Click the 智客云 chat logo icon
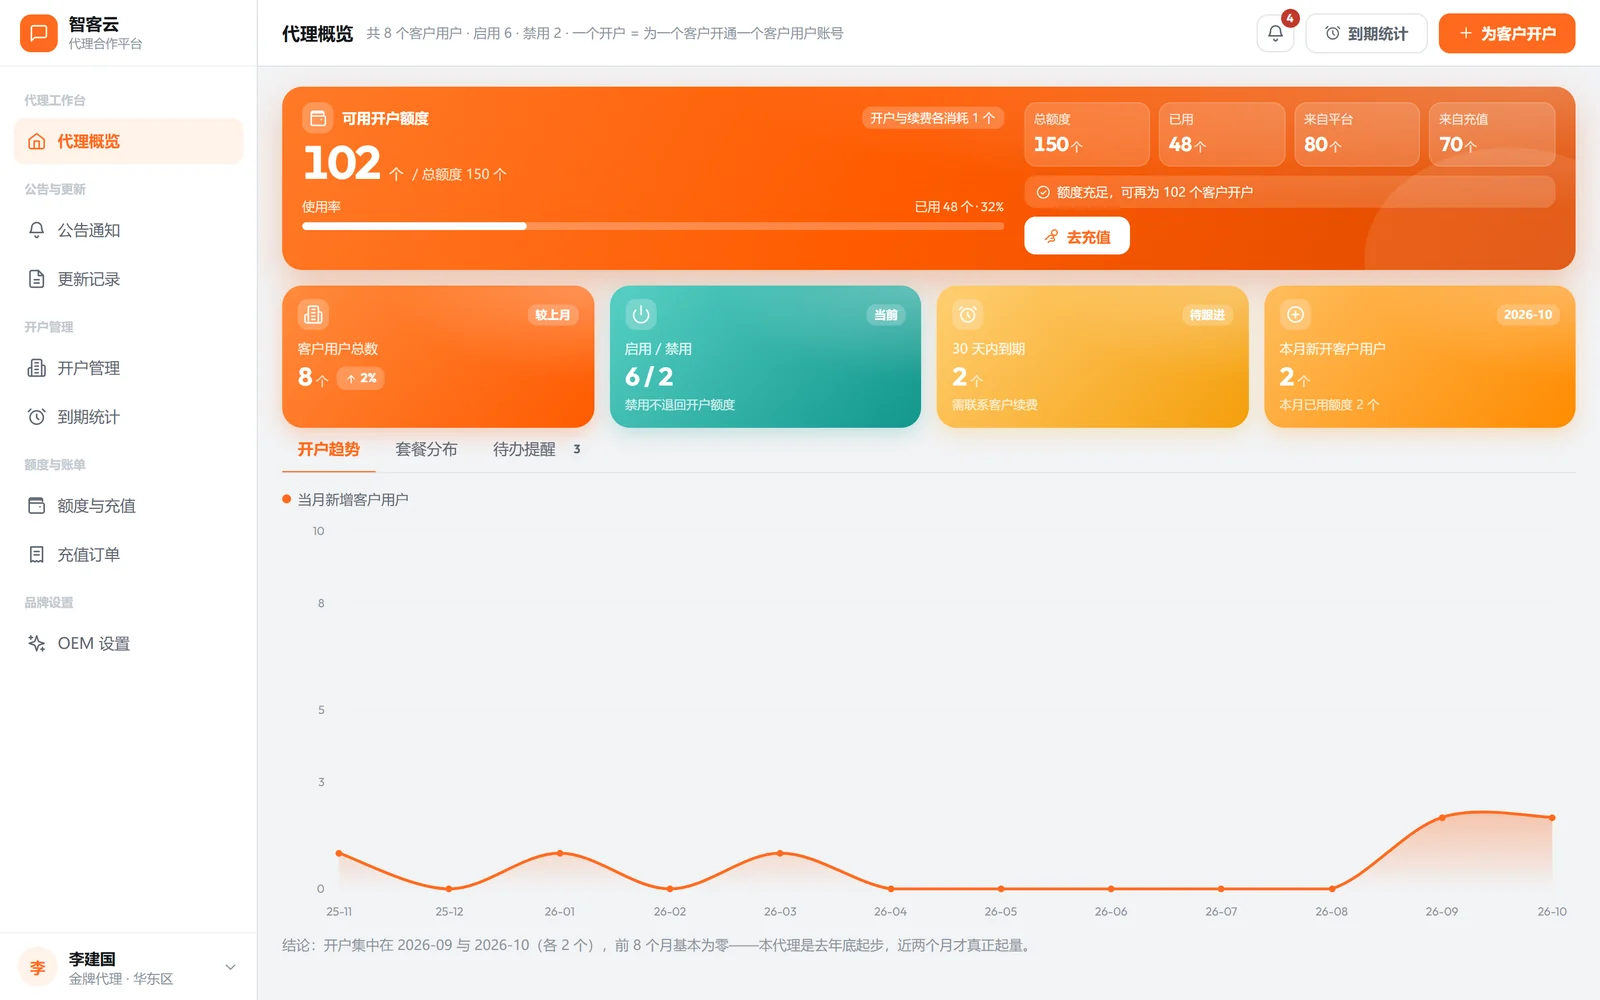1600x1000 pixels. [x=38, y=33]
